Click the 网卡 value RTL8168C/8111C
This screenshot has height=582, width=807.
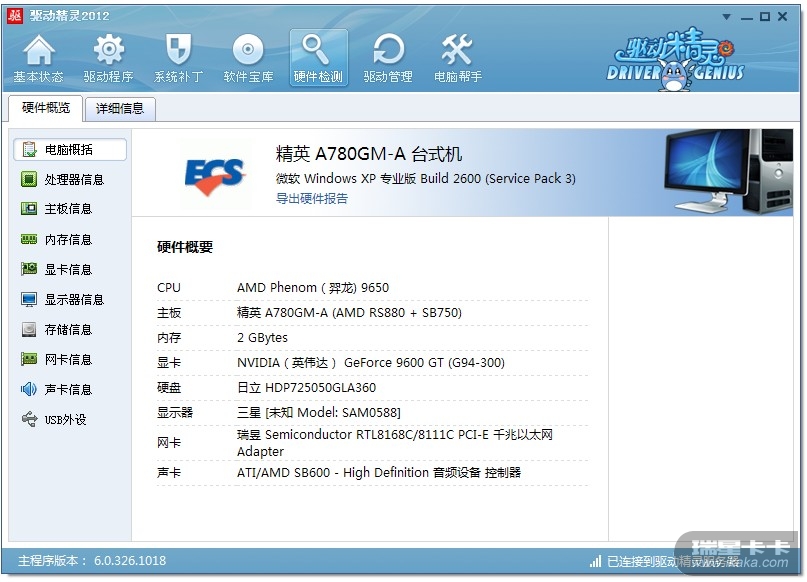click(395, 443)
